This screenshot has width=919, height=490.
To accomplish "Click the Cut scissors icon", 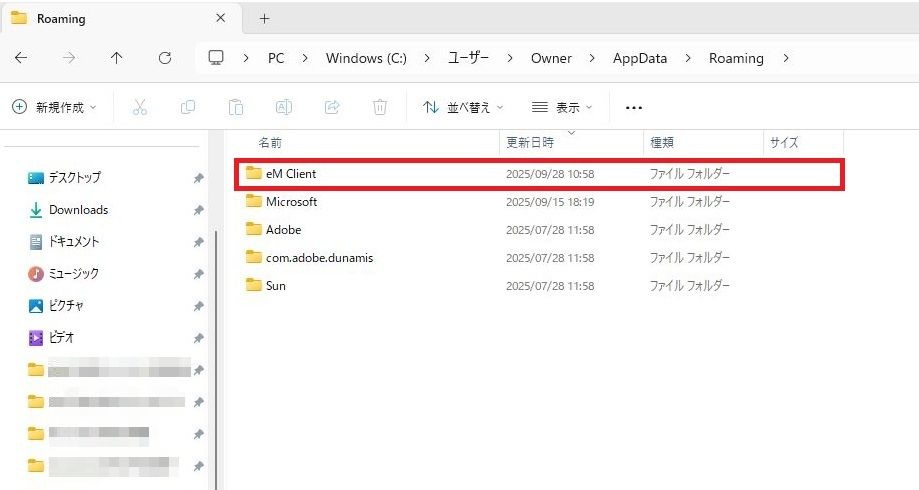I will tap(140, 107).
